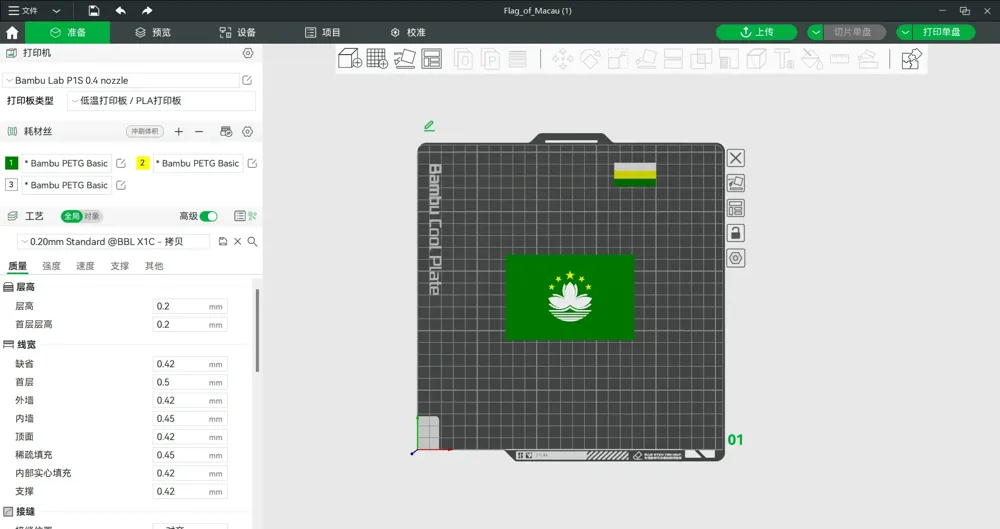The height and width of the screenshot is (529, 1000).
Task: Click the Auto orient toolbar icon
Action: point(404,59)
